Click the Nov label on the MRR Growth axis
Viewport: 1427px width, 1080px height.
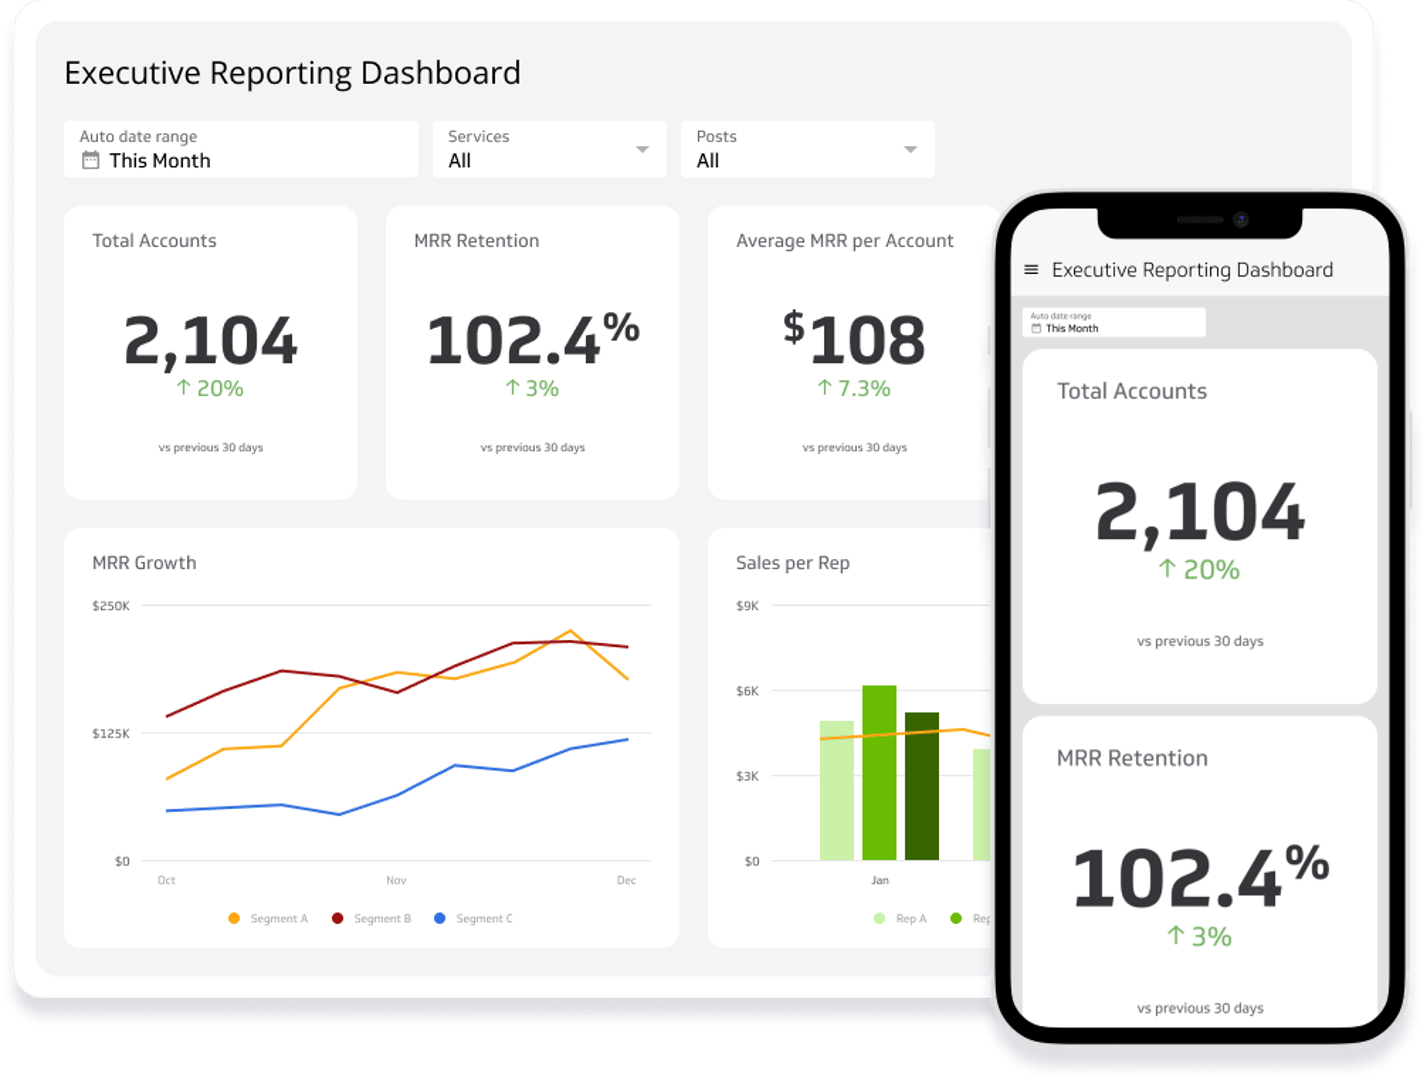click(396, 880)
